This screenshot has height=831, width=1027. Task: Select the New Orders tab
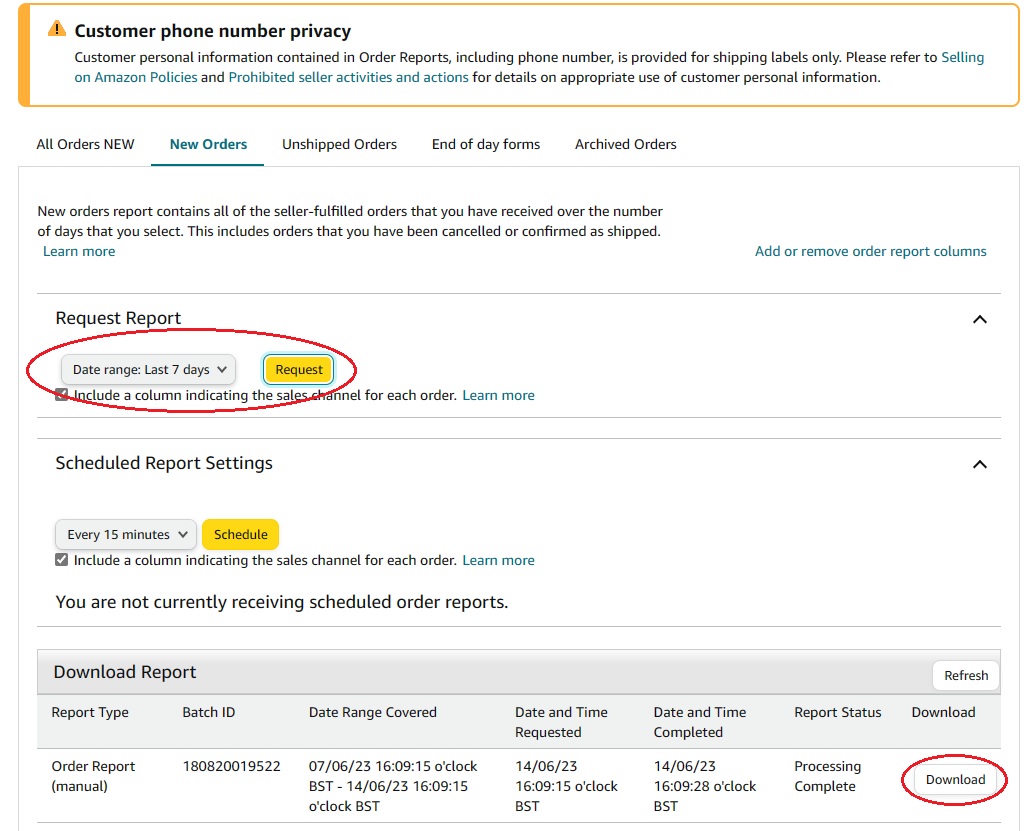click(208, 144)
